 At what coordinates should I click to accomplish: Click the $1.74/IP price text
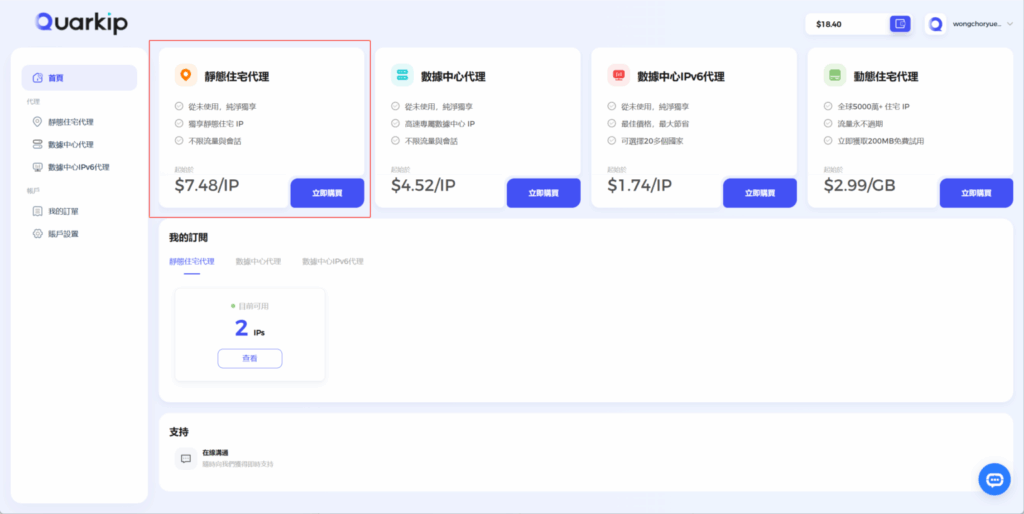click(639, 185)
